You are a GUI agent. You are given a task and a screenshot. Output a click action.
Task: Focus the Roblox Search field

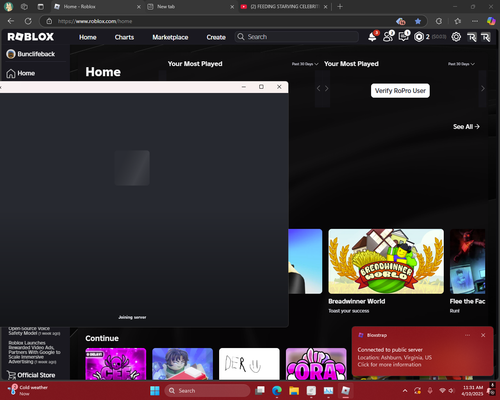297,37
